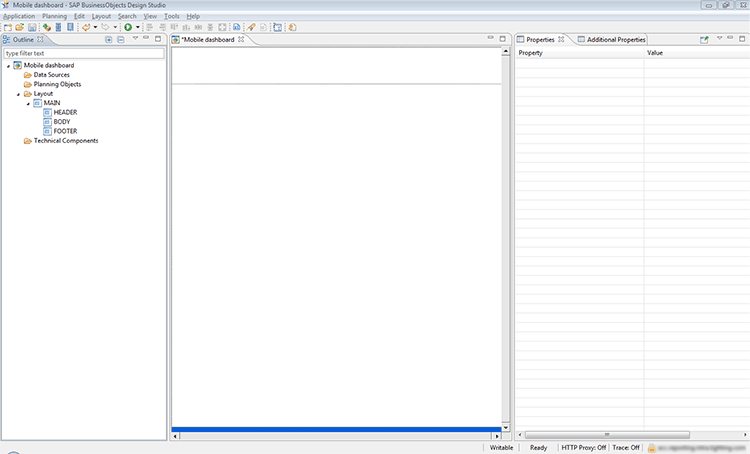Click the maximize component toolbar icon
The image size is (750, 454).
(x=222, y=27)
